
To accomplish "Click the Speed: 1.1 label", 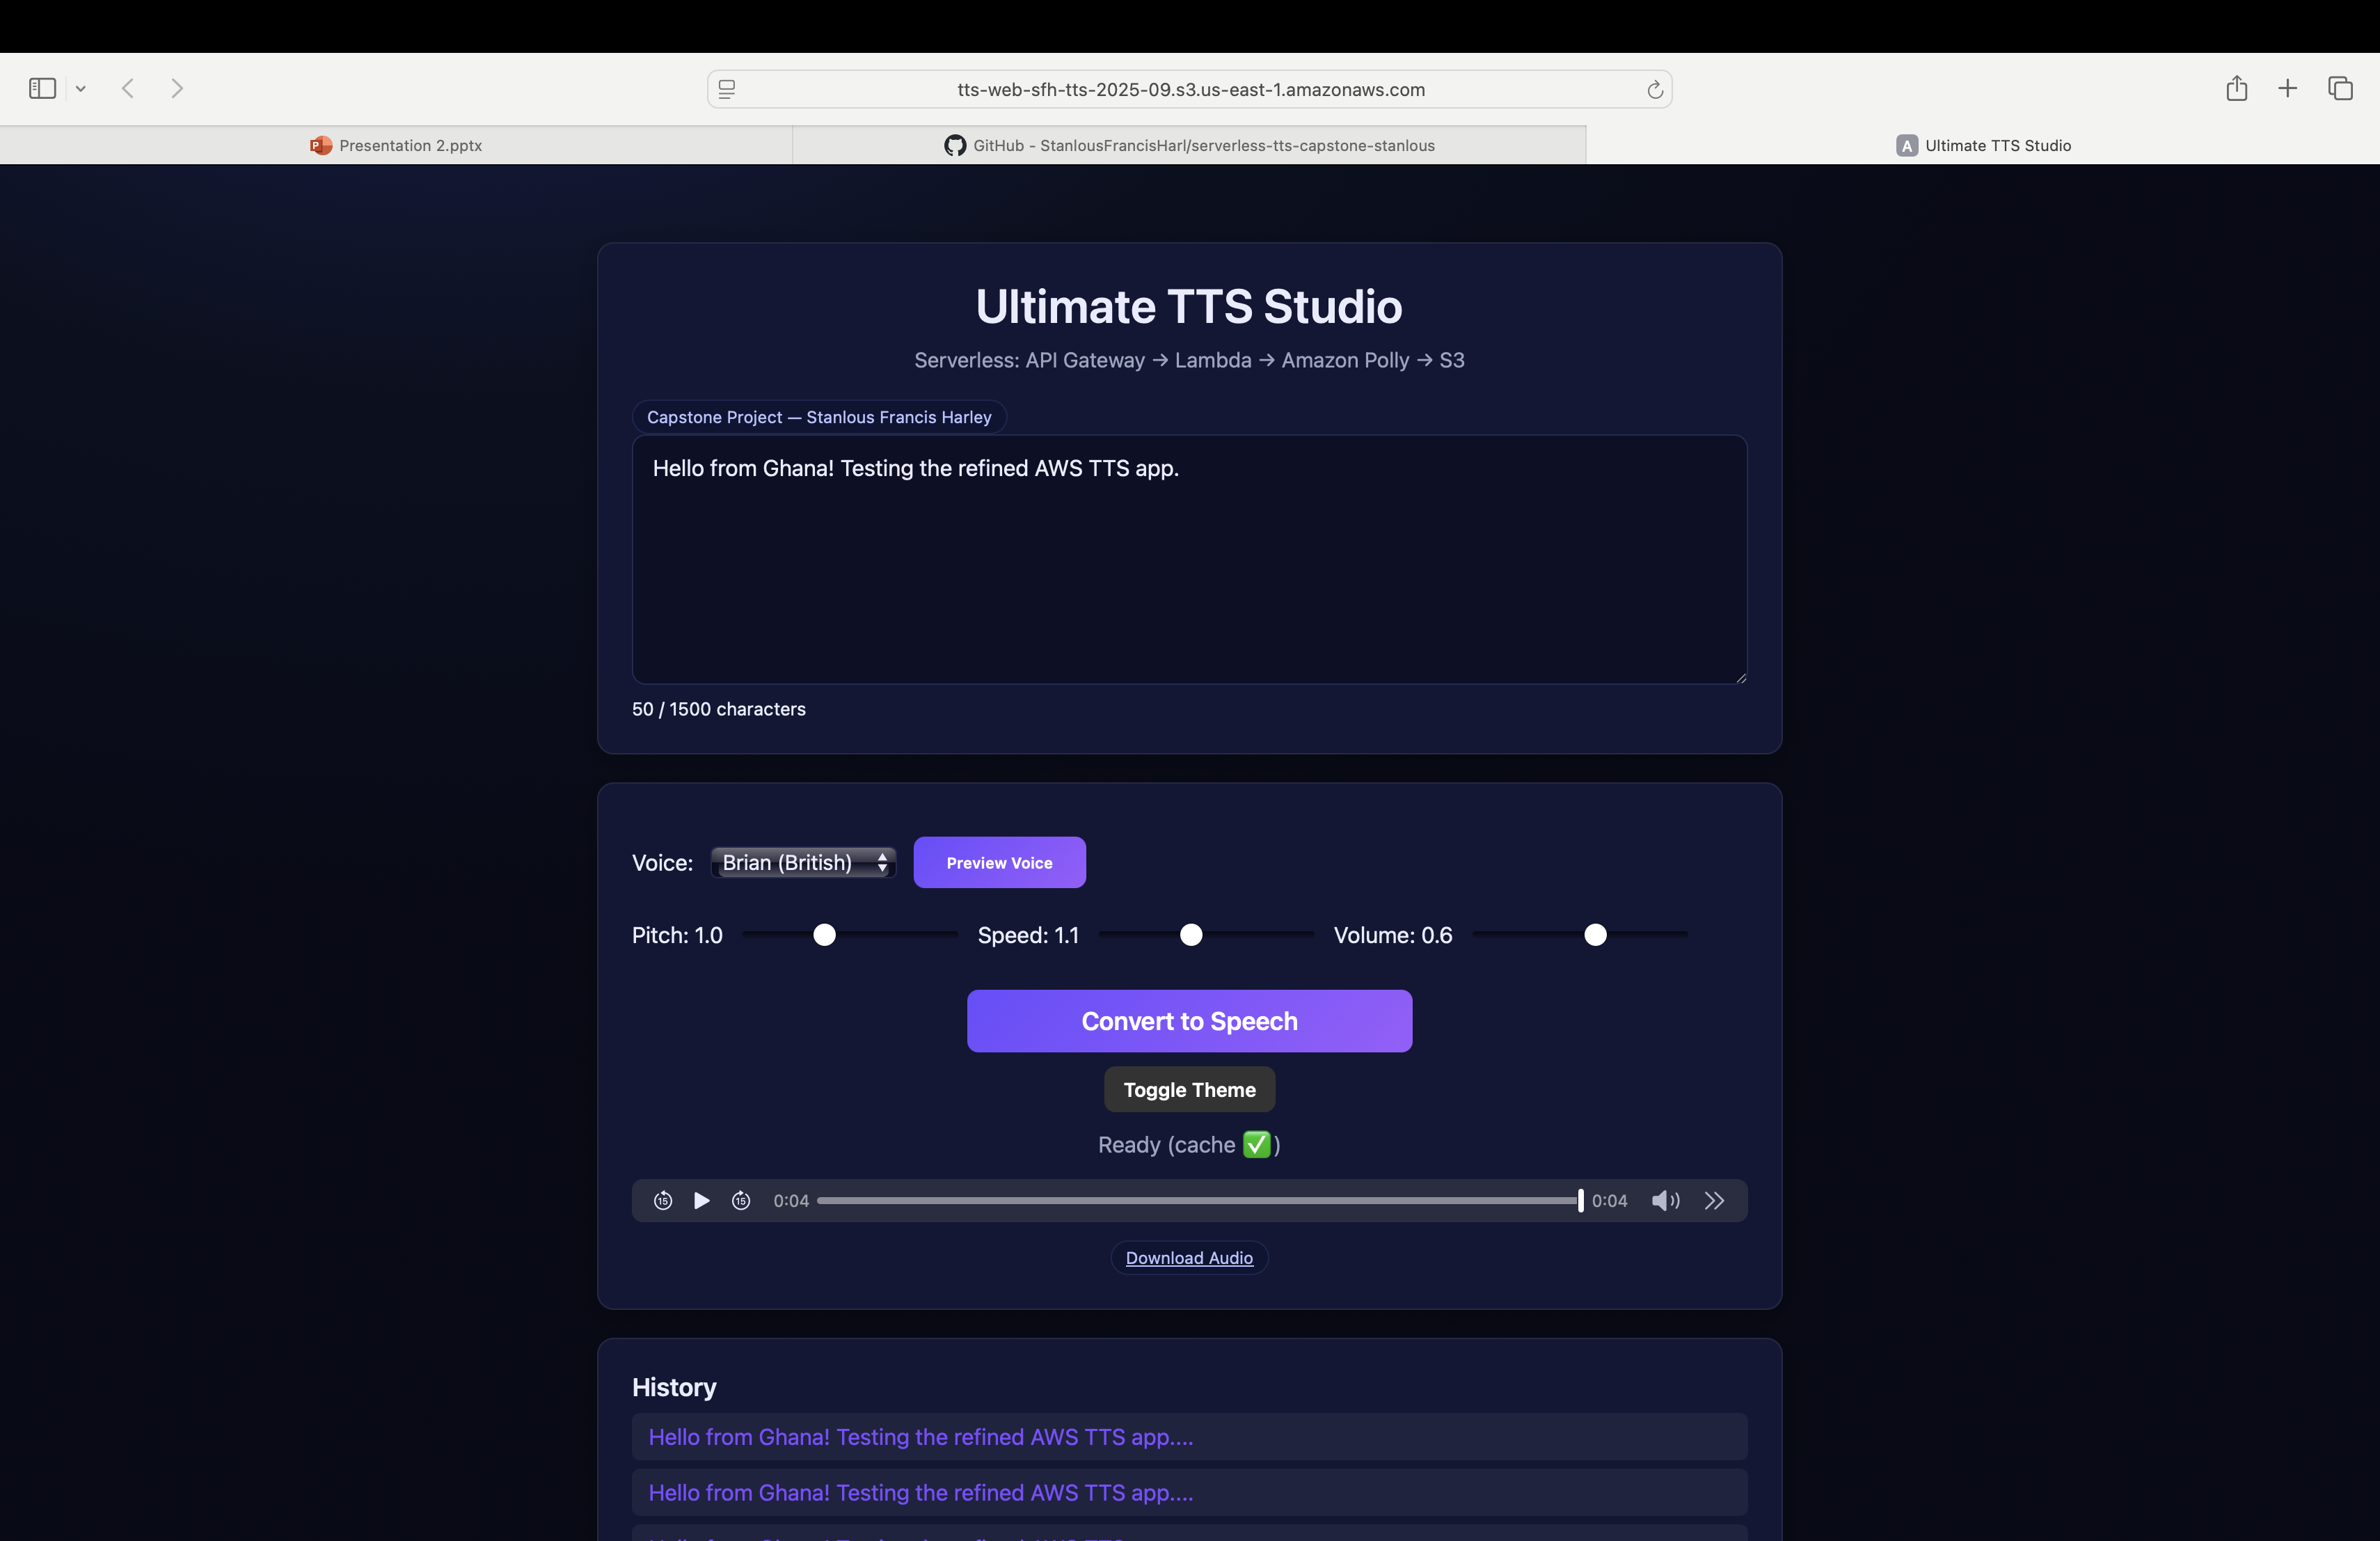I will (x=1028, y=935).
